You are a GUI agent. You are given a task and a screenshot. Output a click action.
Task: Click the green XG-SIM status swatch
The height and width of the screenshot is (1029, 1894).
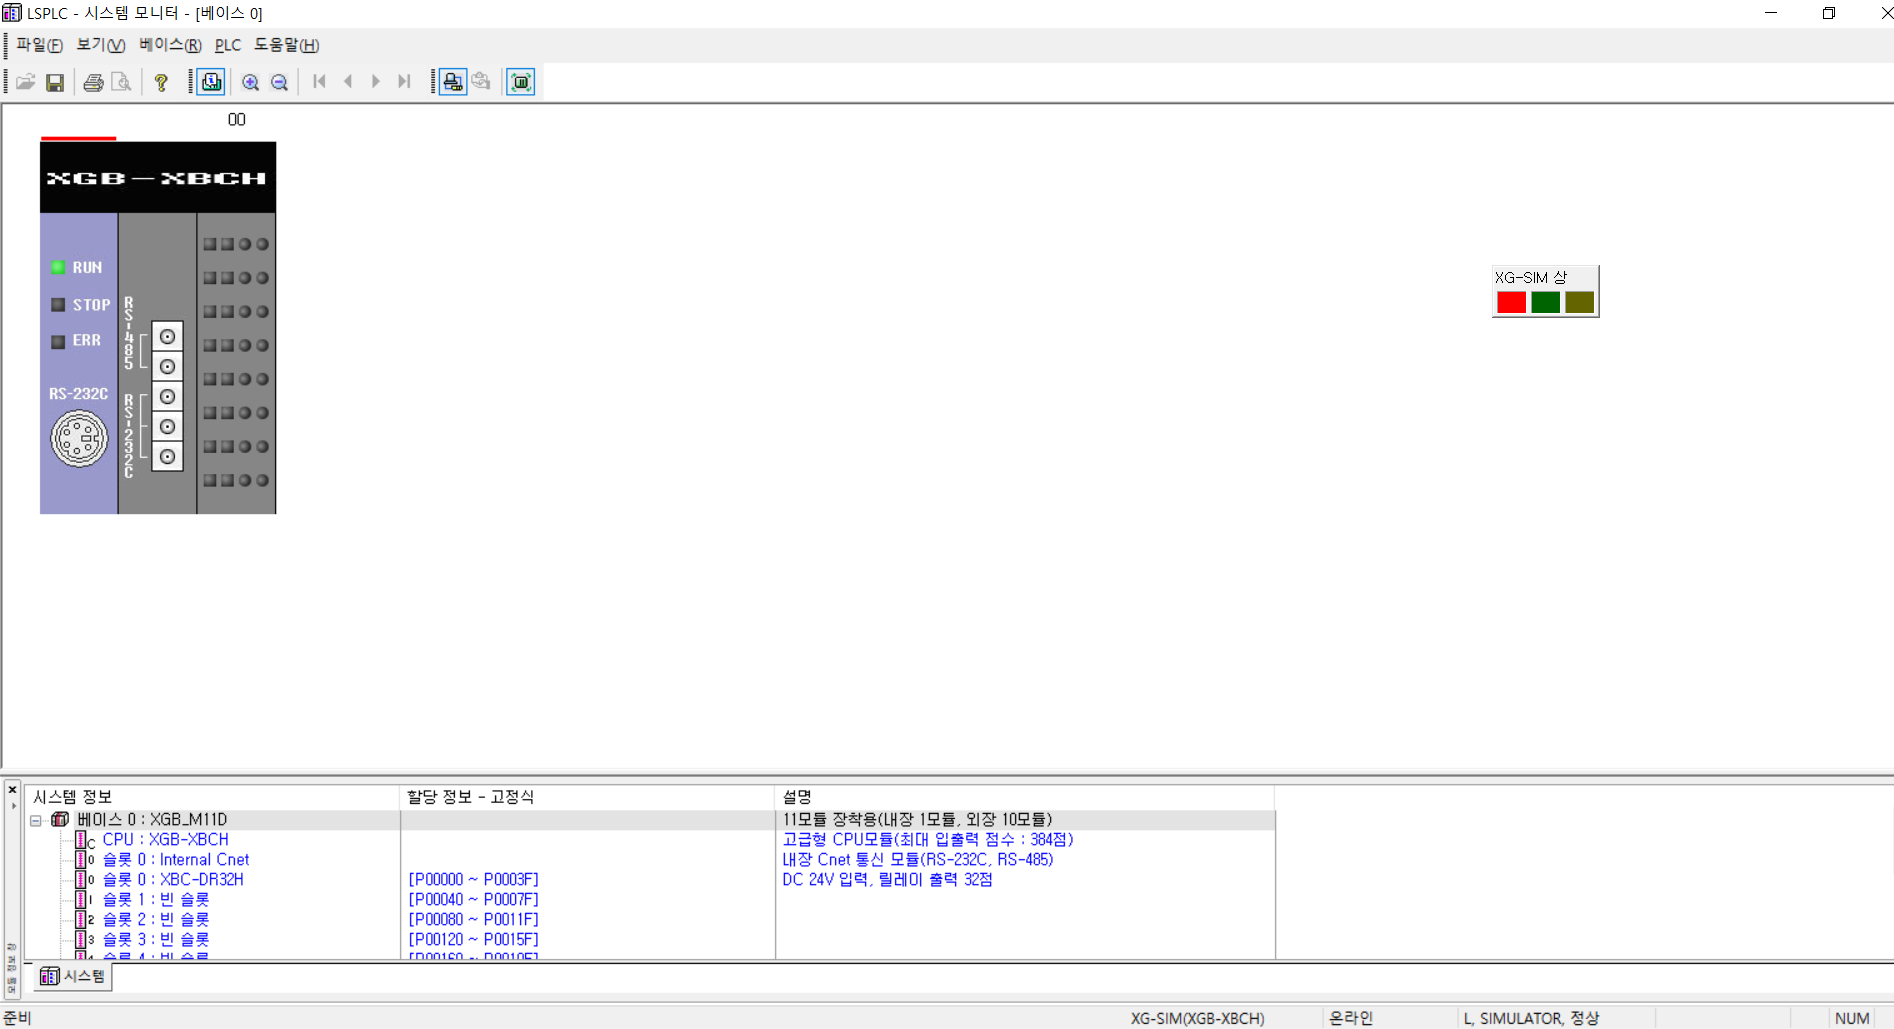[x=1545, y=302]
